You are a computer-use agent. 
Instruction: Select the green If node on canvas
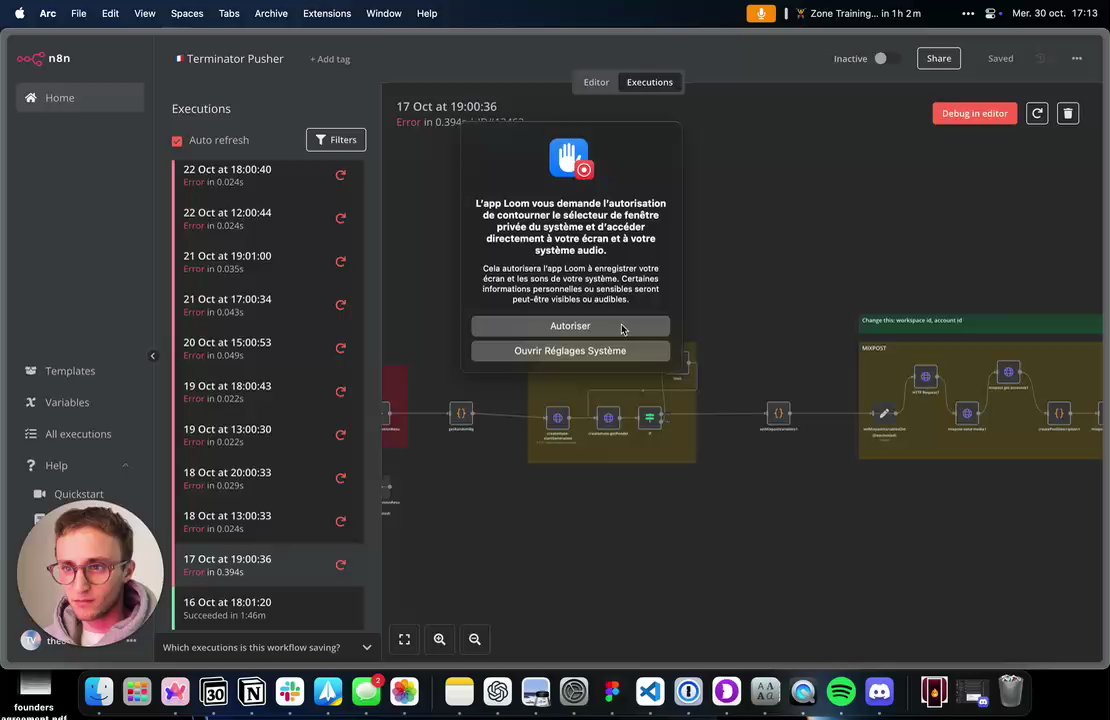coord(649,418)
